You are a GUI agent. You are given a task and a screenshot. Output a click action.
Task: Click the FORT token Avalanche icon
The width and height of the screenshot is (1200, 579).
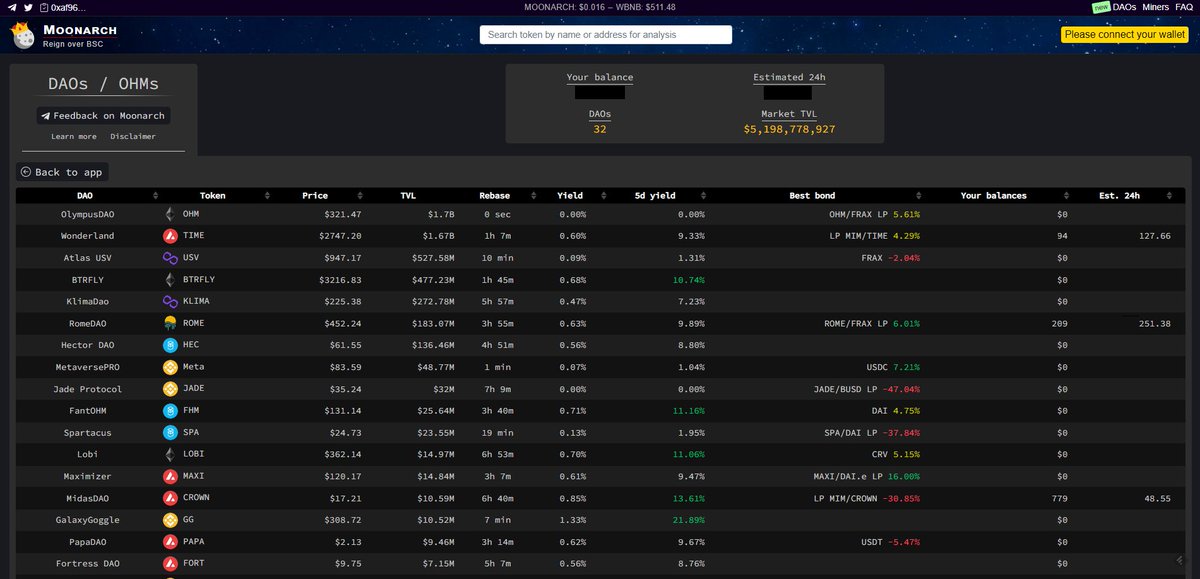click(x=170, y=563)
